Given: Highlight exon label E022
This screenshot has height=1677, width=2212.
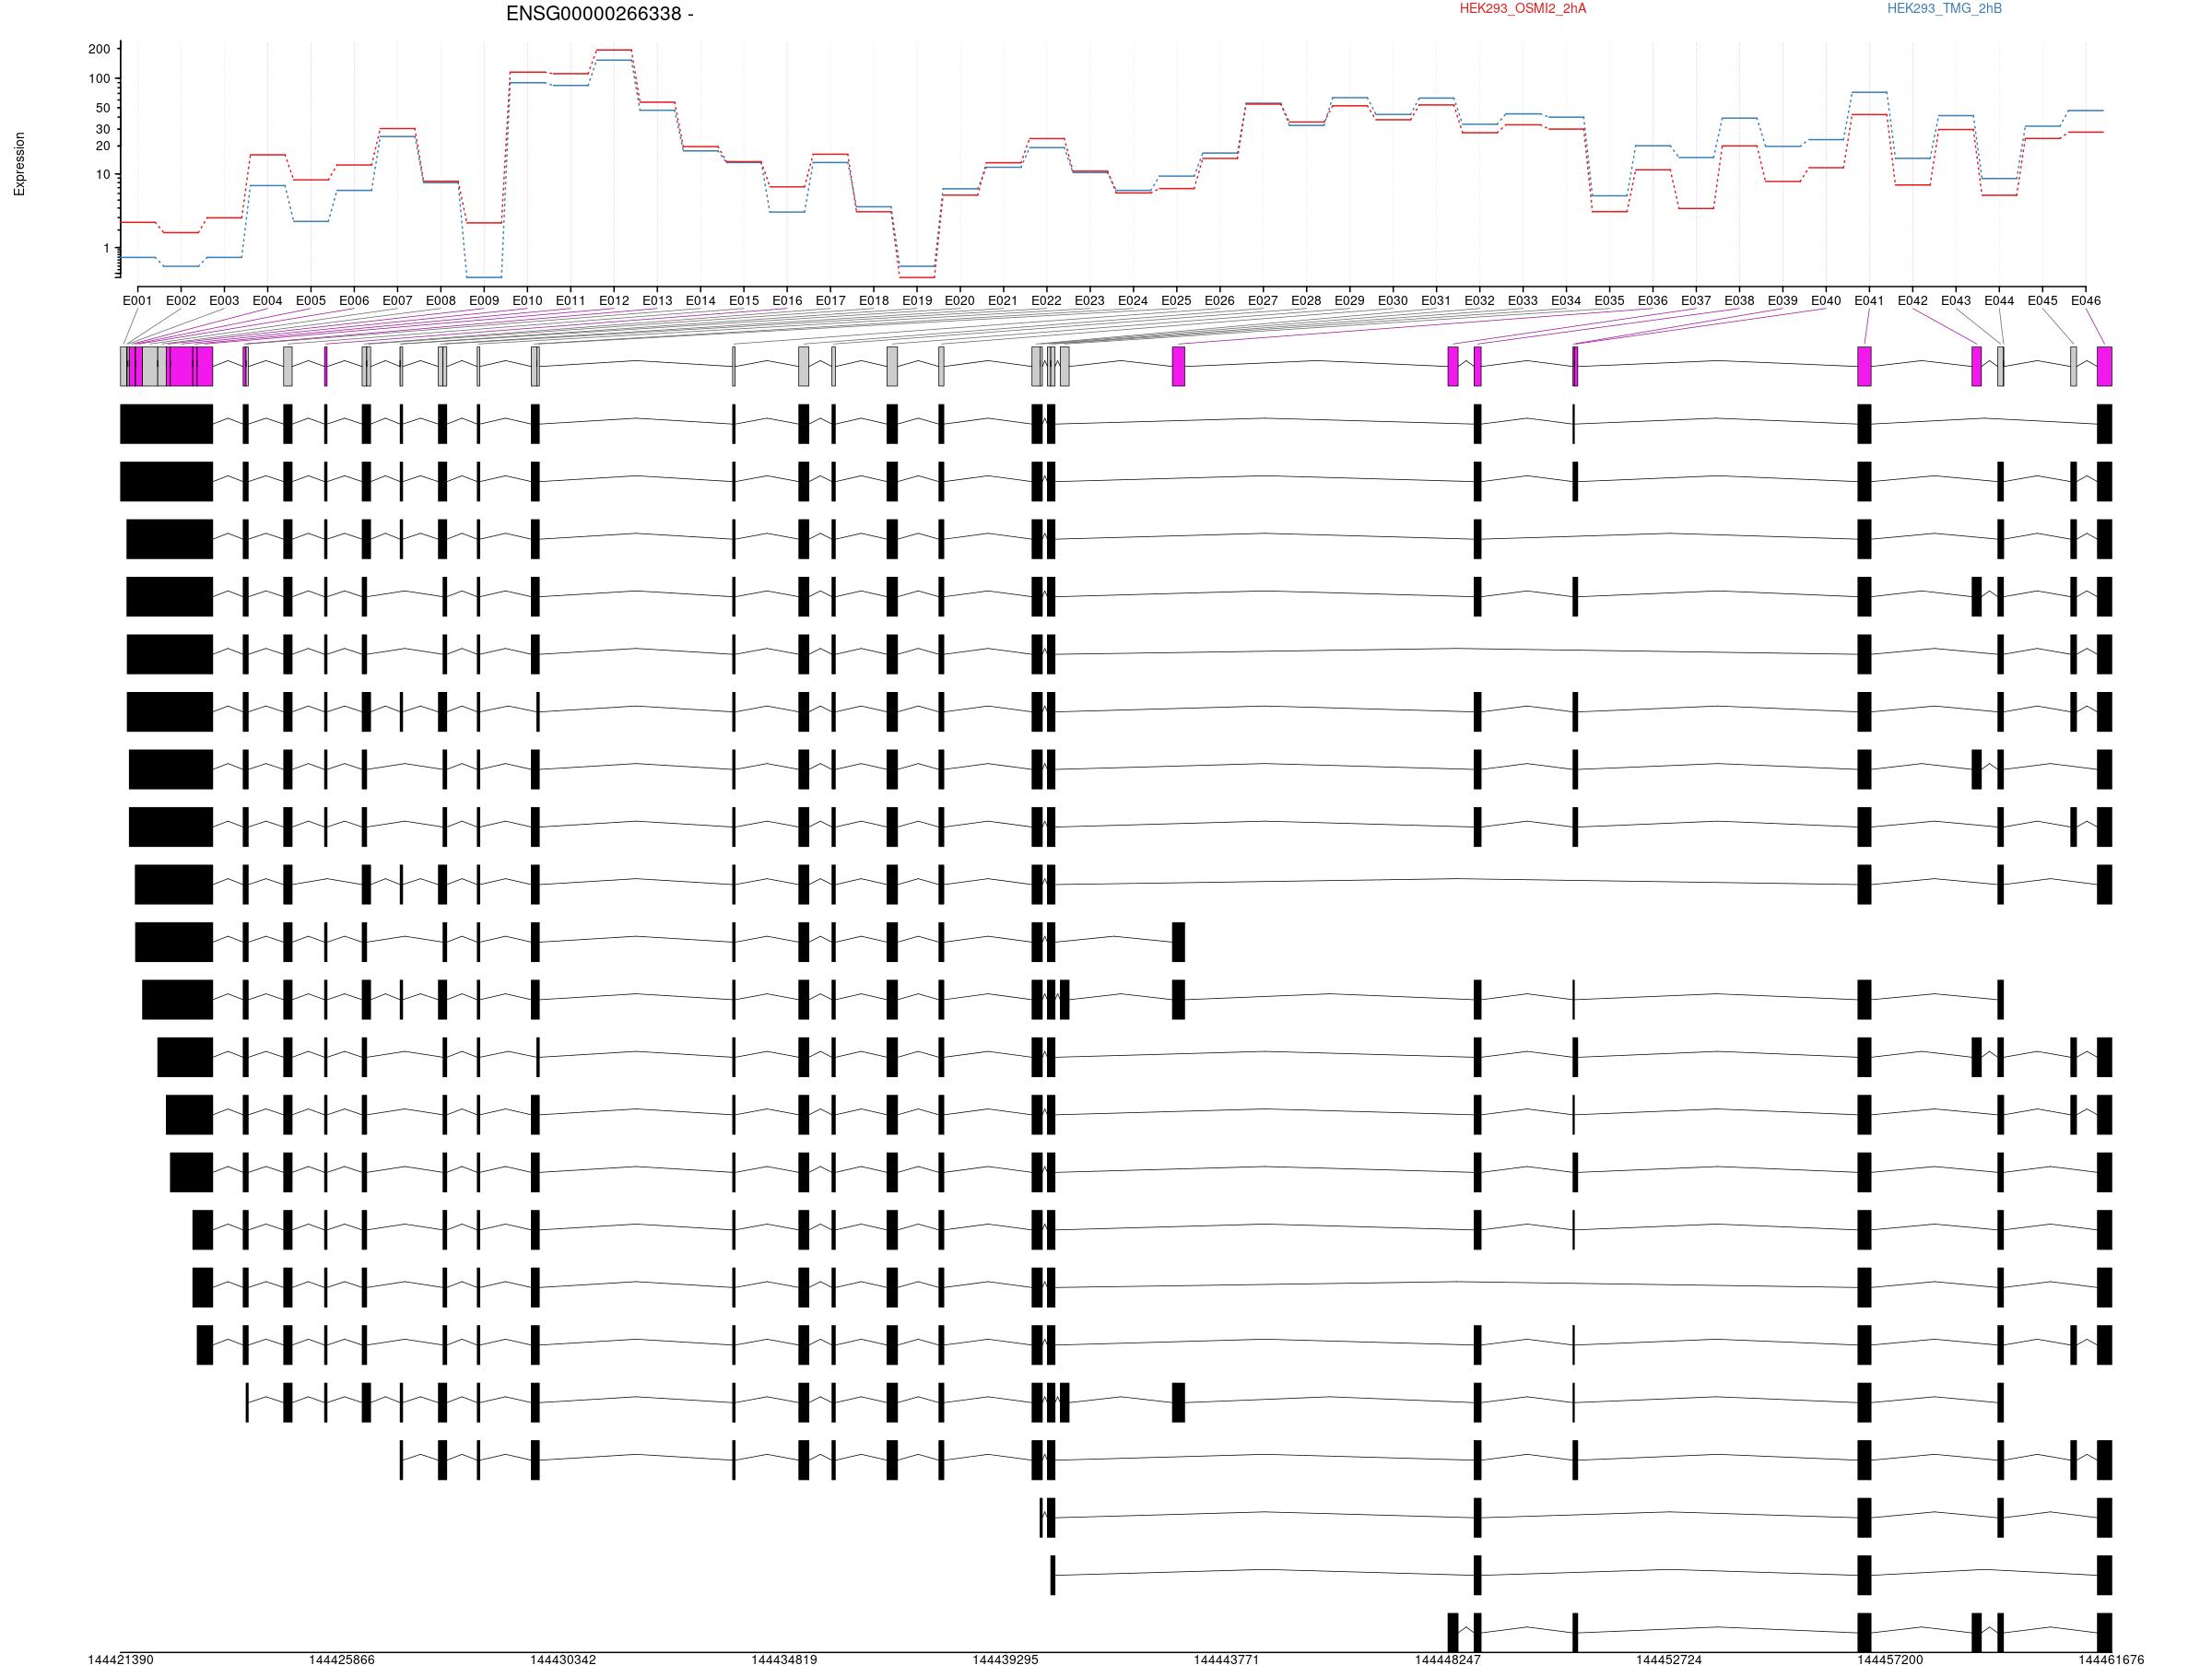Looking at the screenshot, I should (1046, 300).
